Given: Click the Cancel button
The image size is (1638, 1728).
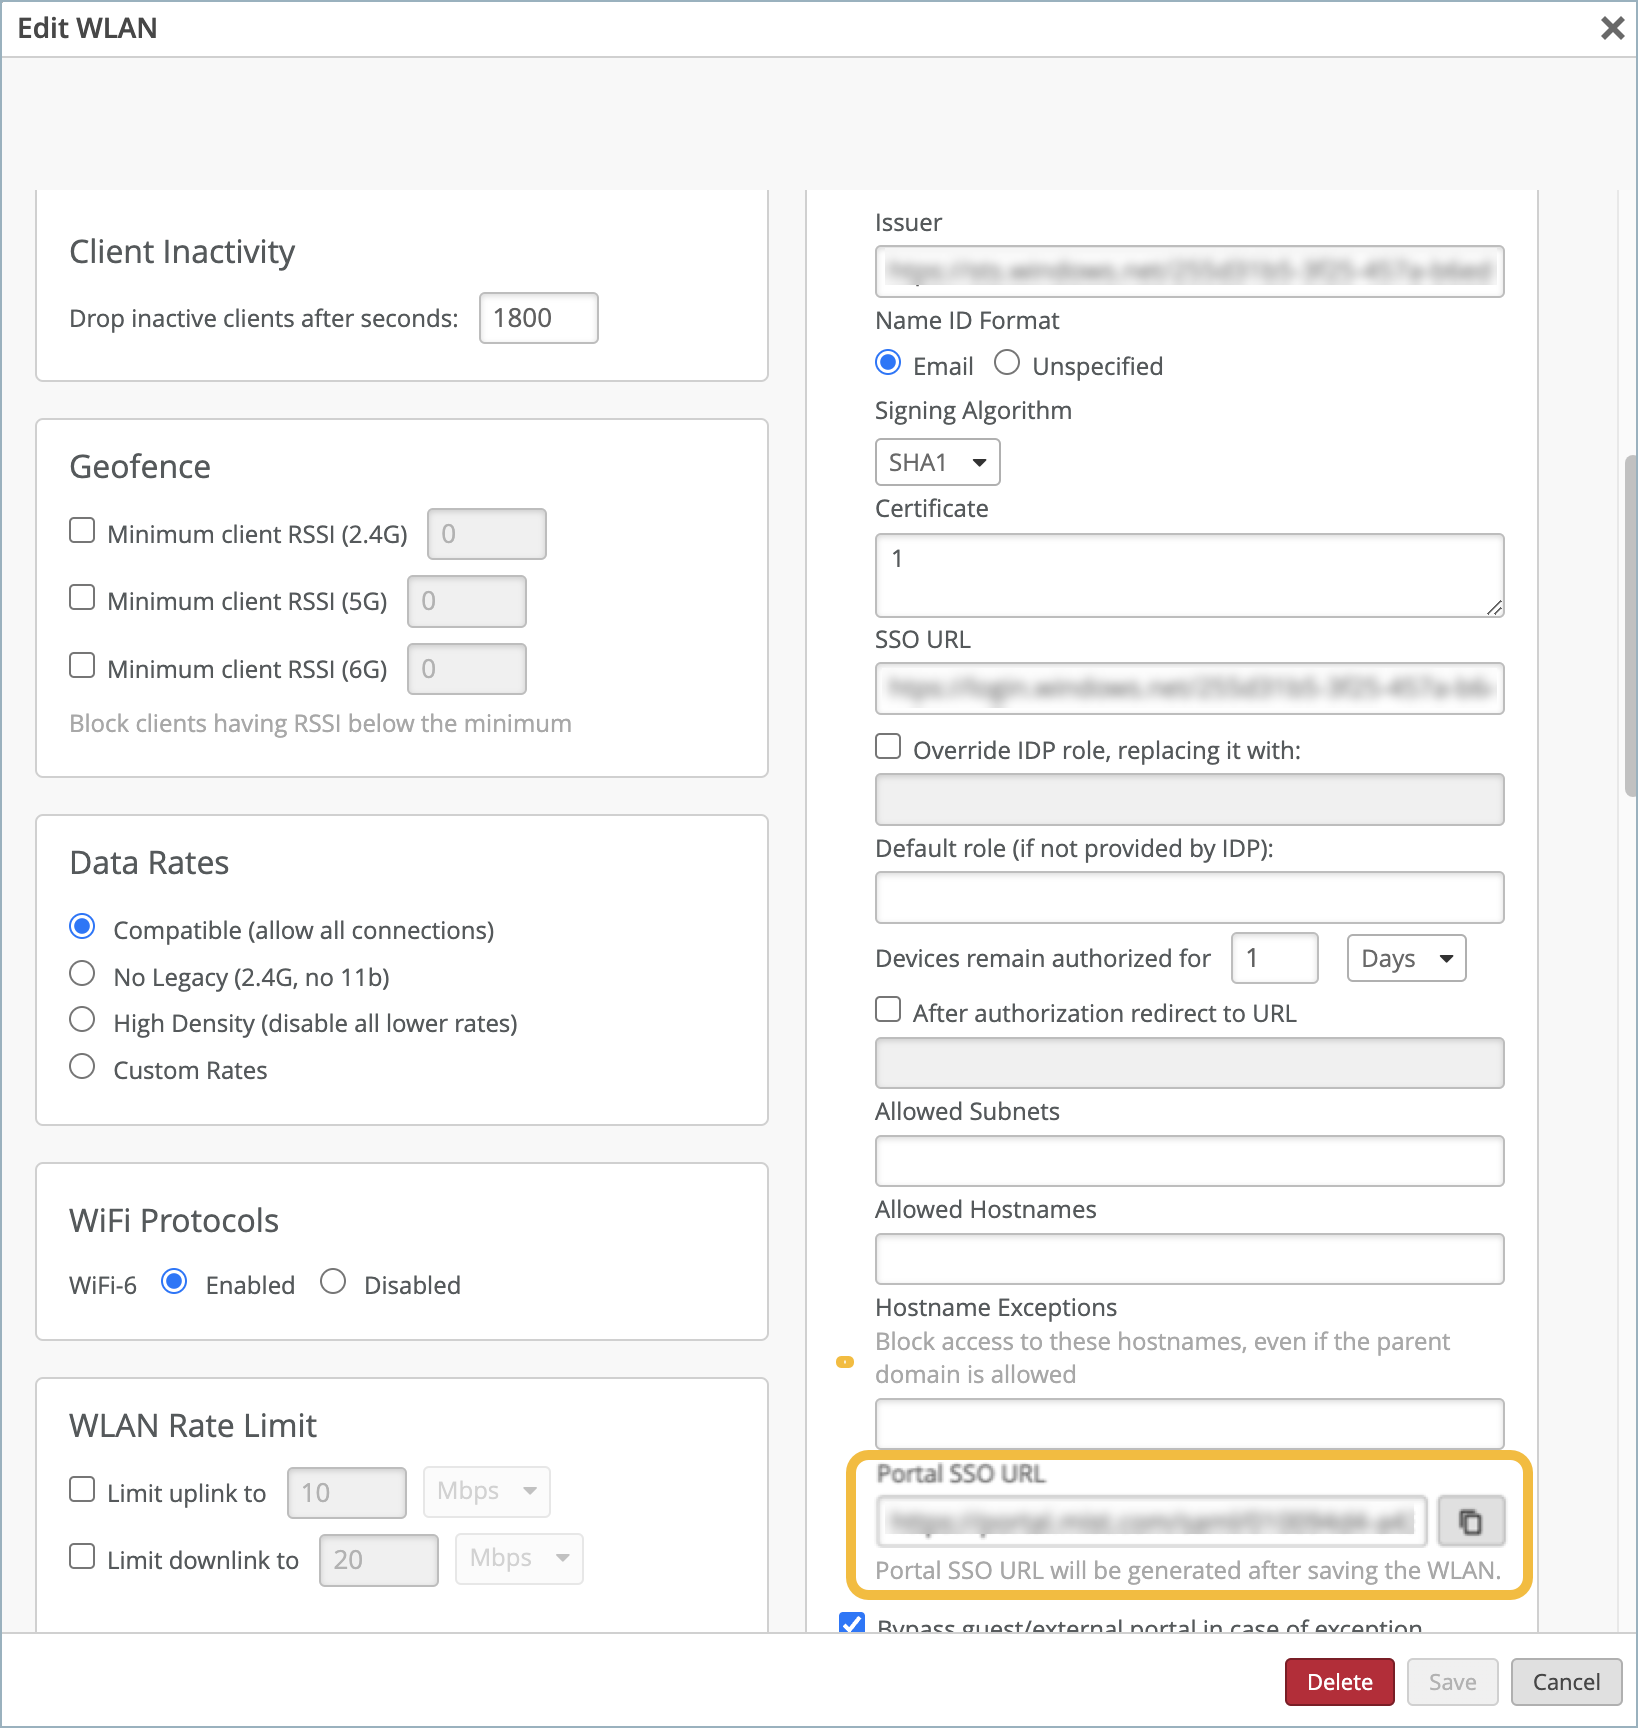Looking at the screenshot, I should tap(1566, 1682).
